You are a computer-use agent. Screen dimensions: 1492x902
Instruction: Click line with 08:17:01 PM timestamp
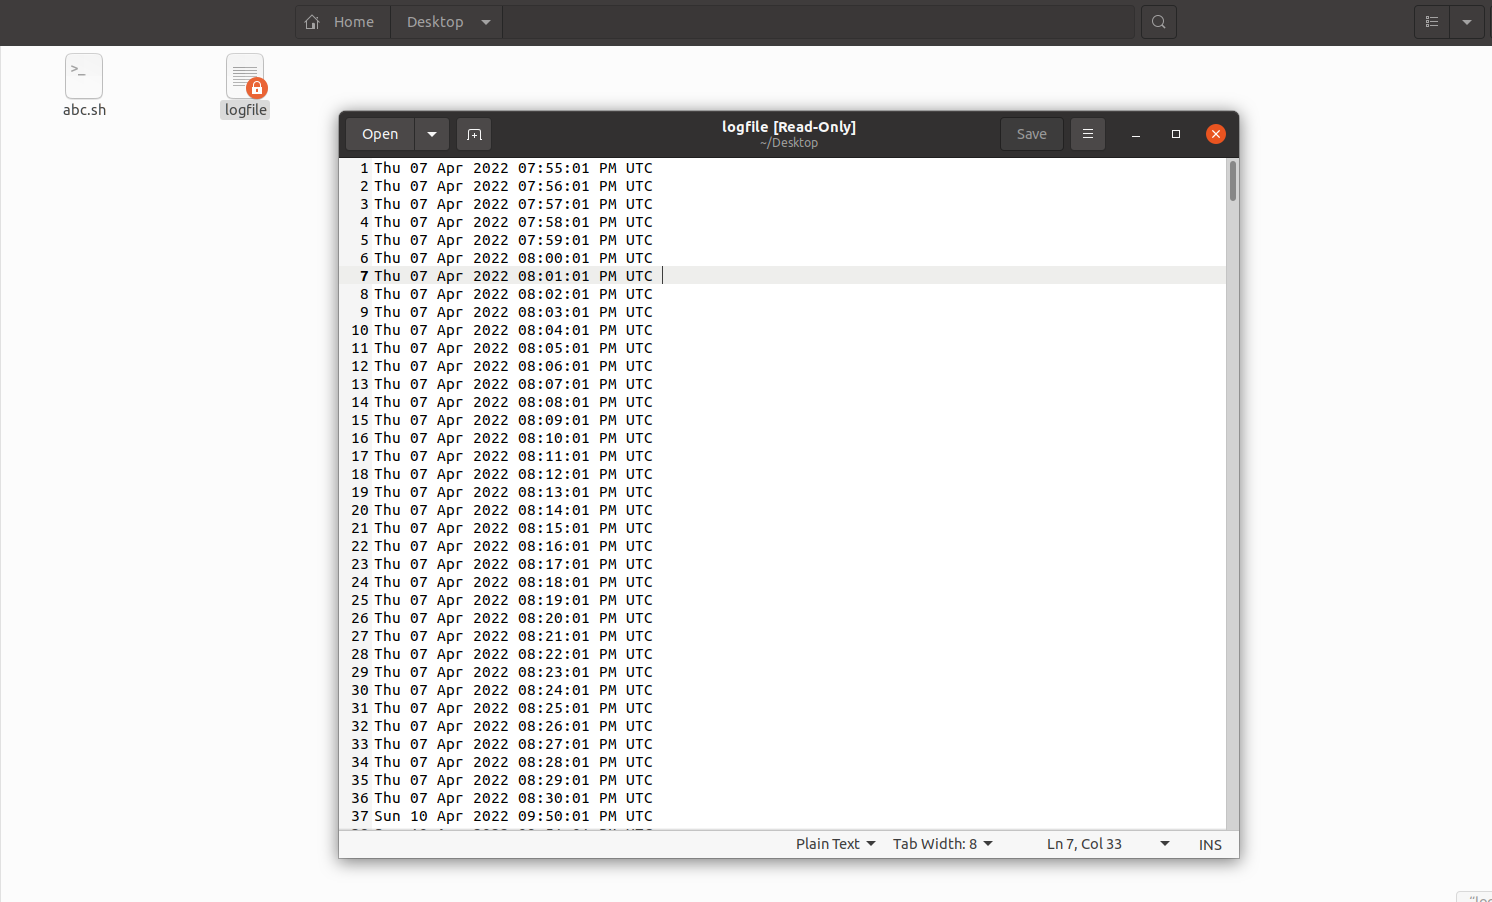(513, 564)
